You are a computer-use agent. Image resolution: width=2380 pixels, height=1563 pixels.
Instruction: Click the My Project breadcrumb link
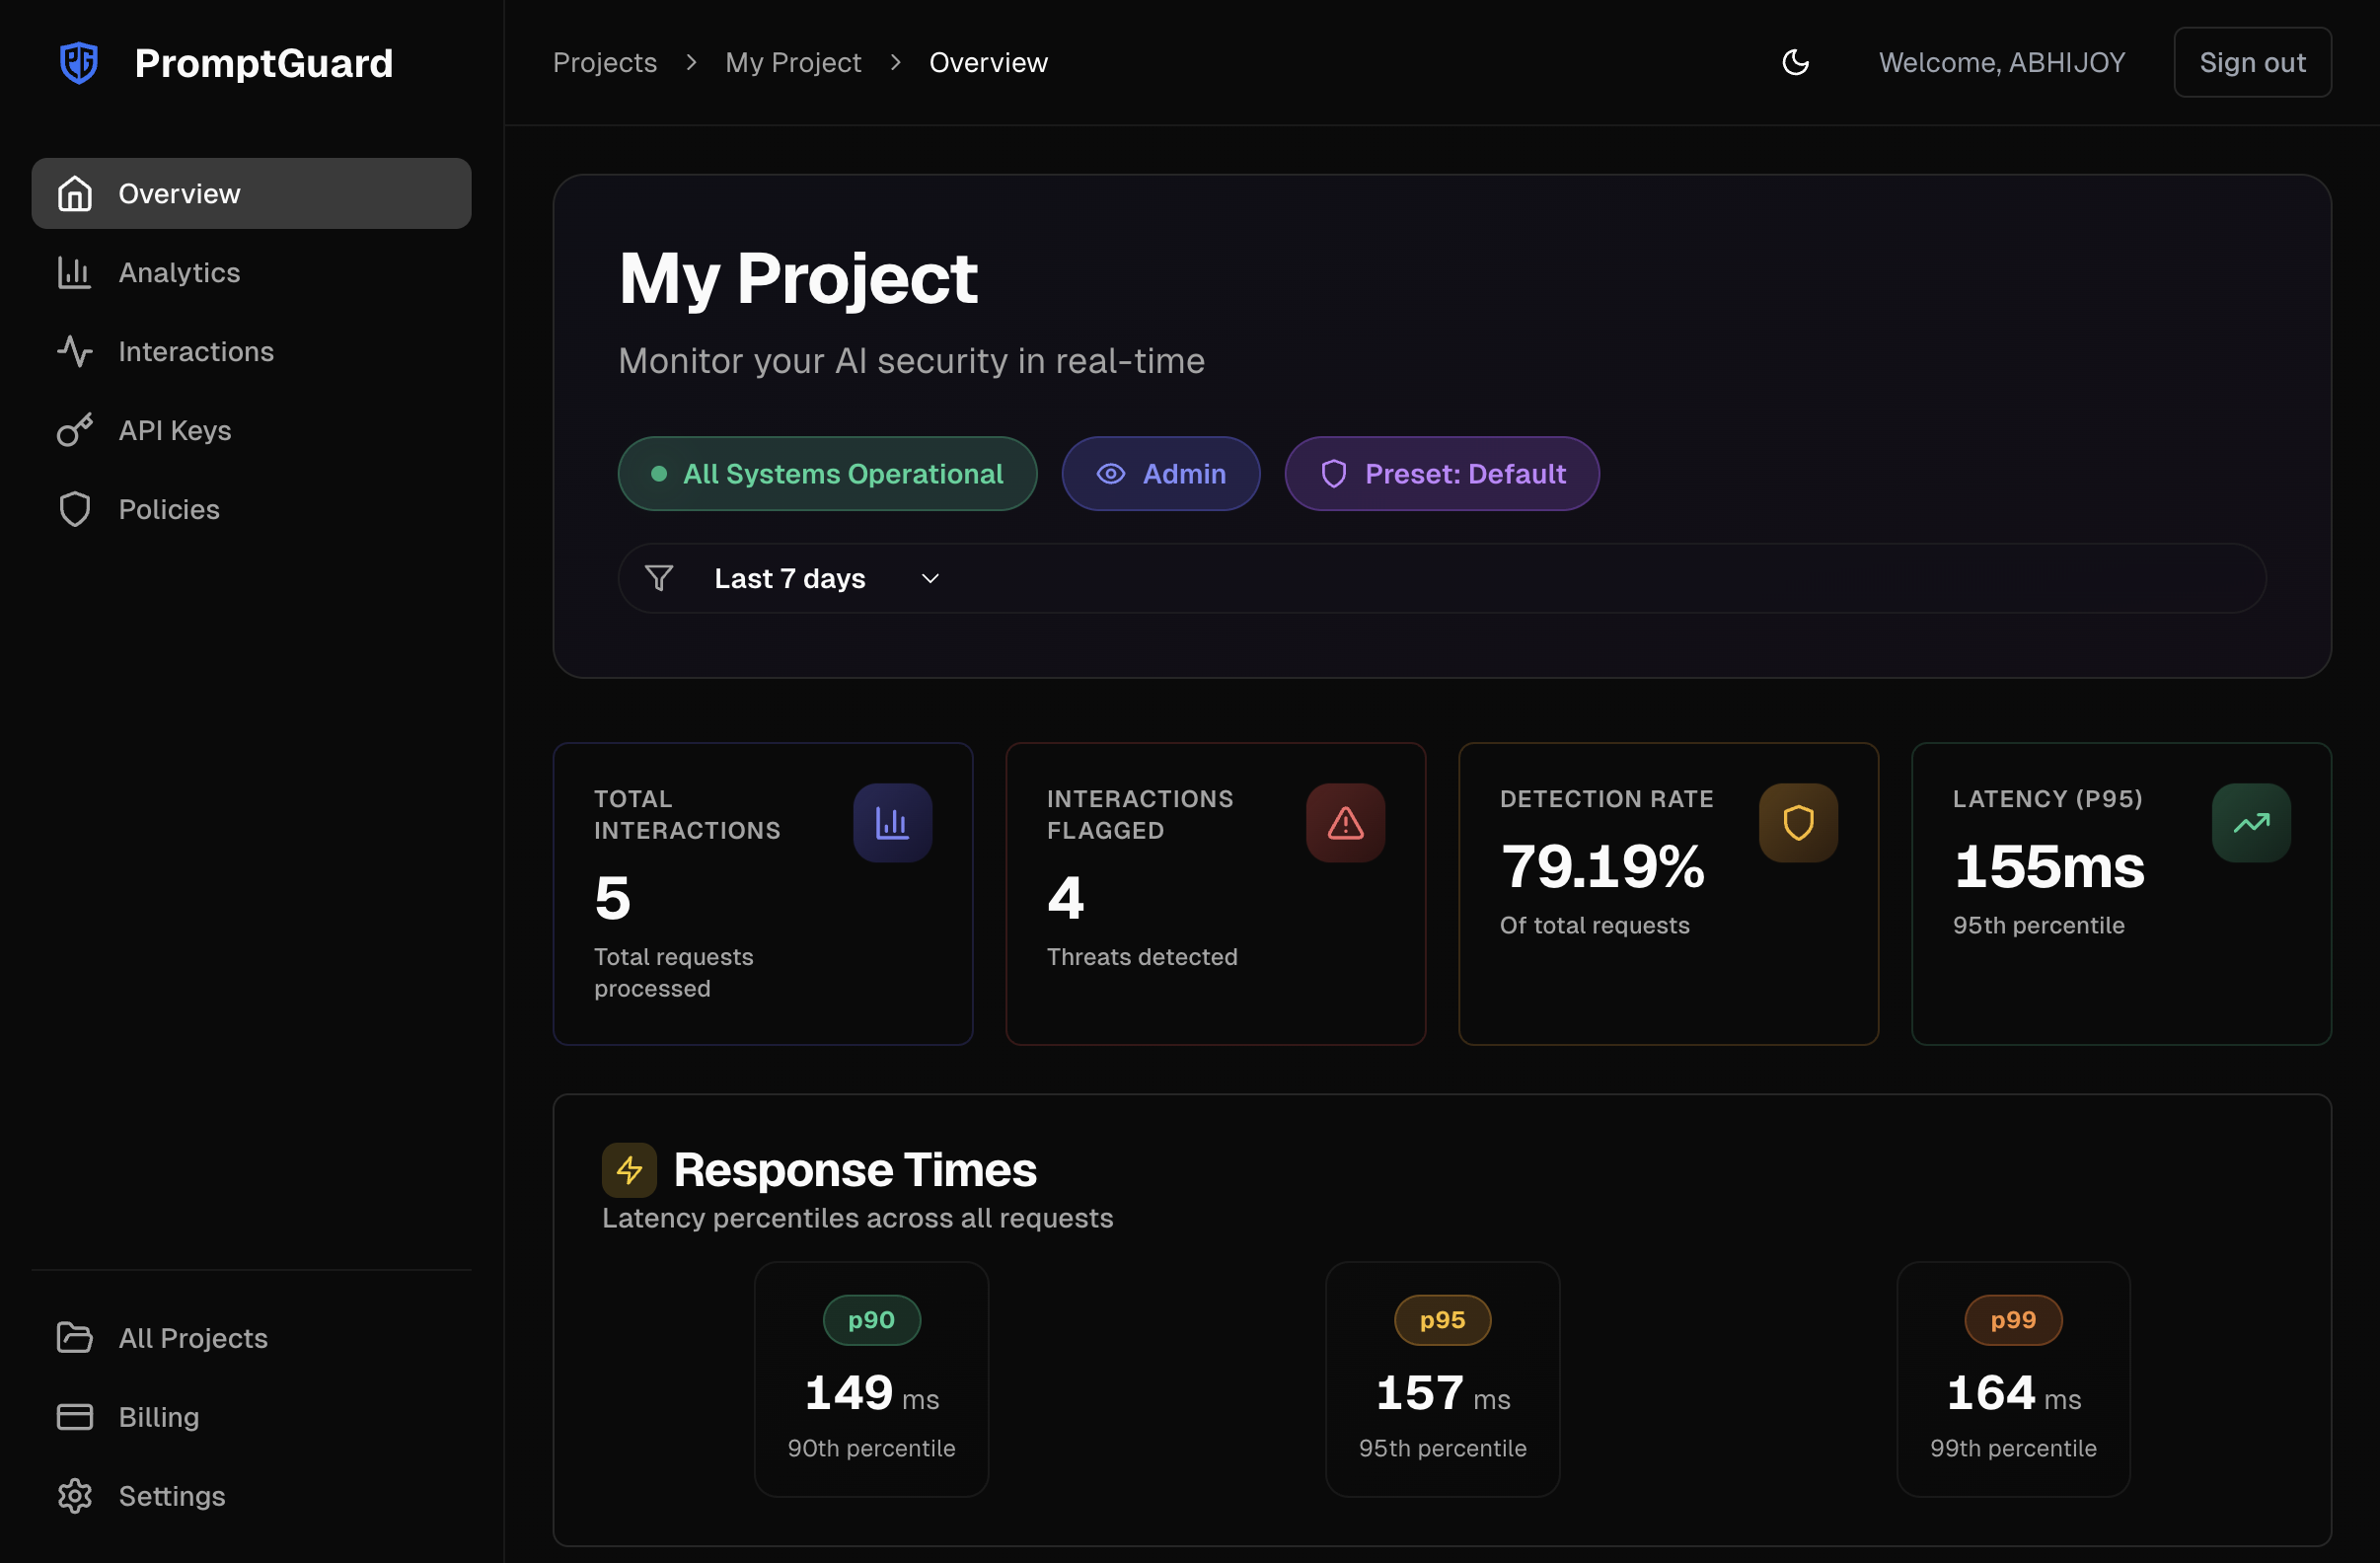[793, 63]
